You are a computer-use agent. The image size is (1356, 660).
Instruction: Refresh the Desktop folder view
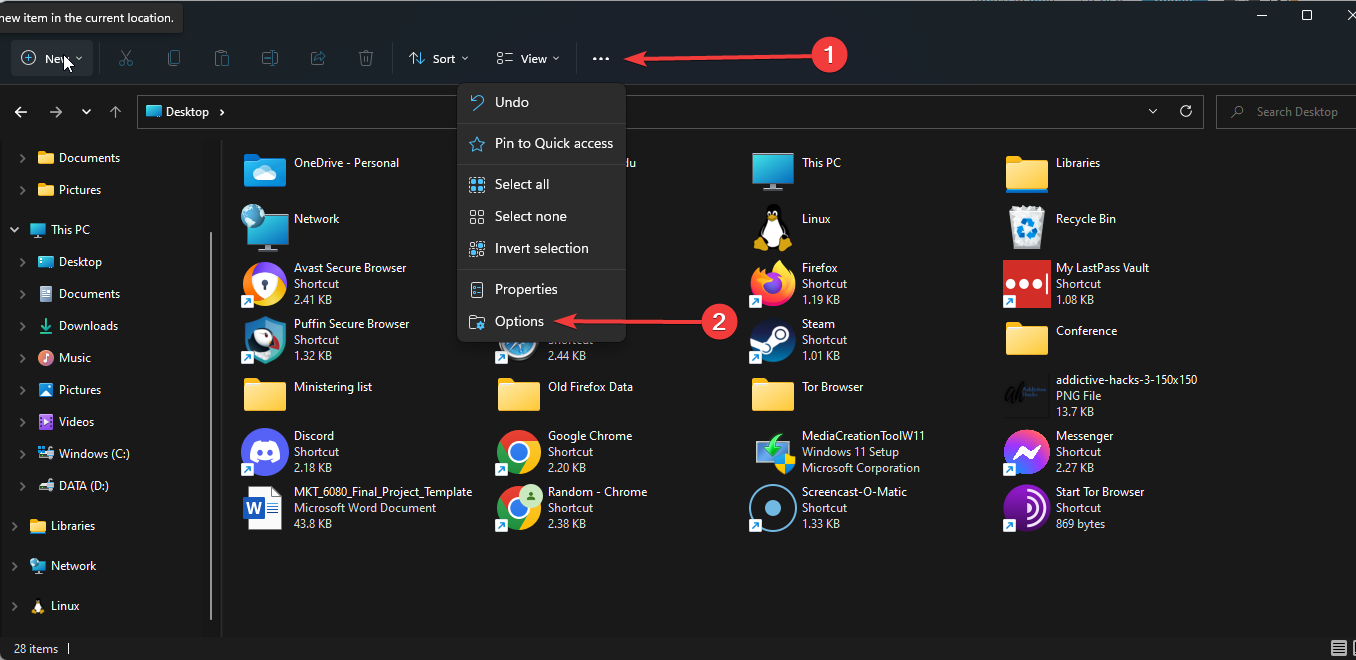1186,112
